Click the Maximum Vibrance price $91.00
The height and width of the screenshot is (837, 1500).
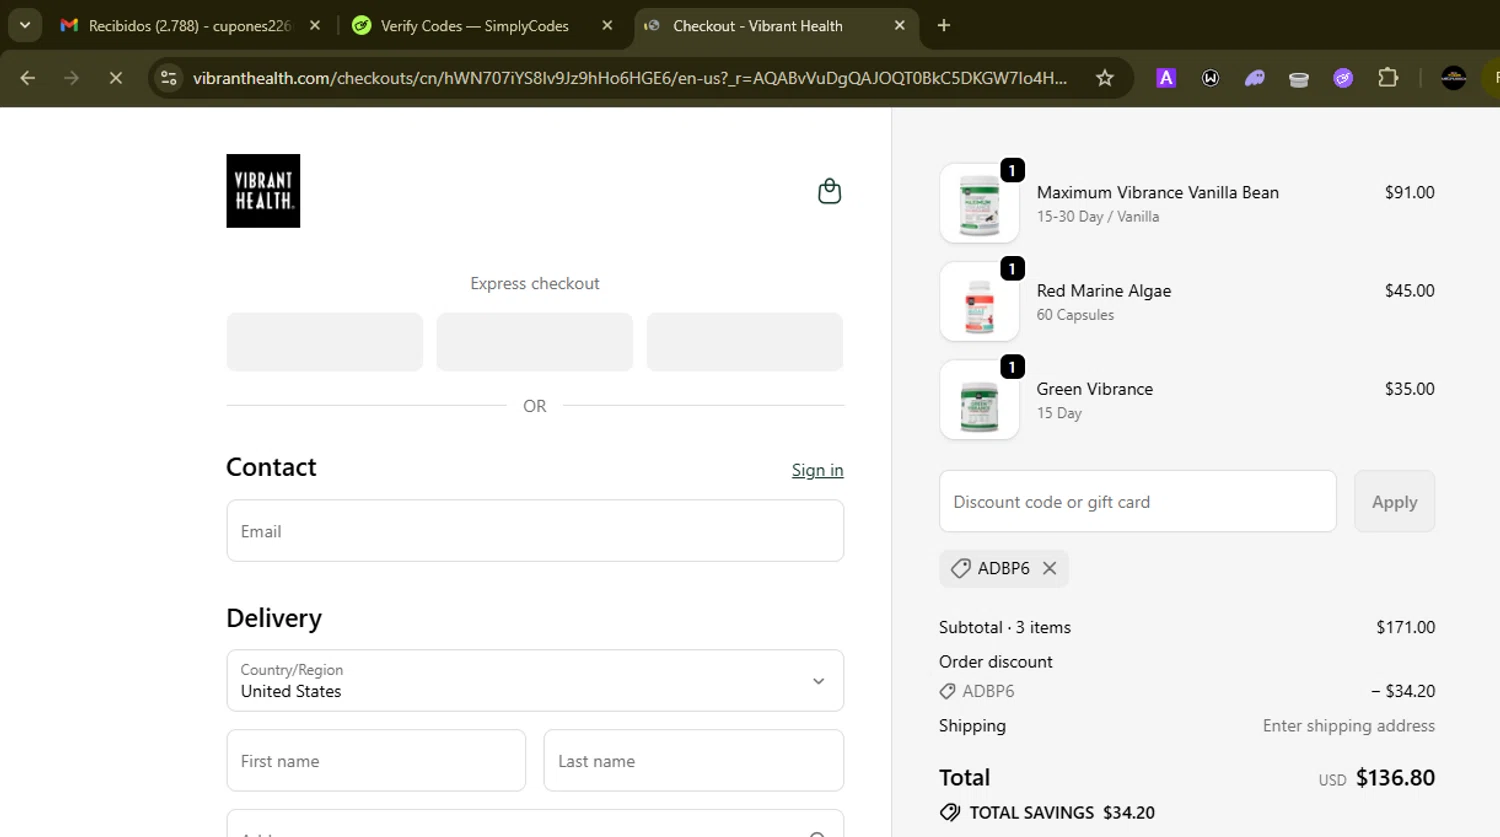1409,192
